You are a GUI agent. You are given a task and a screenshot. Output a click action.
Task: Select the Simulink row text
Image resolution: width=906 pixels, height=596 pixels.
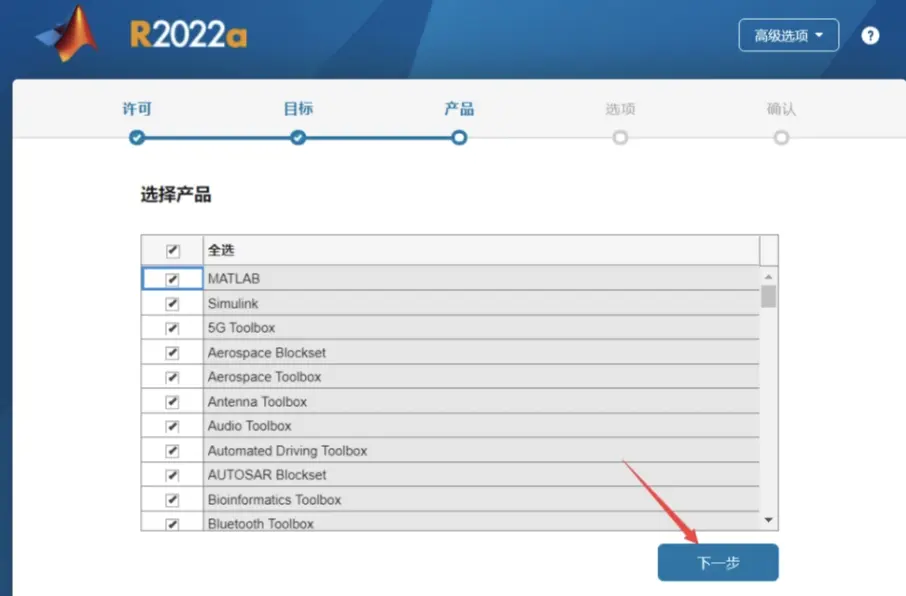tap(233, 303)
